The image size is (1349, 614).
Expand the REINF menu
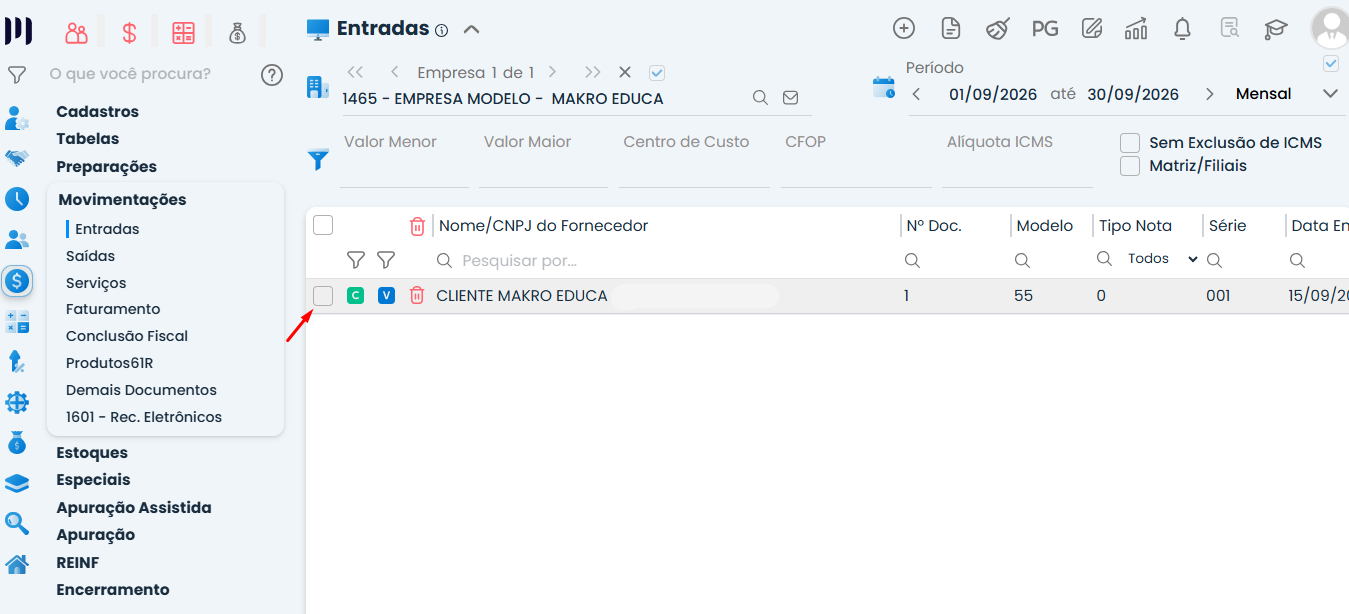click(78, 563)
